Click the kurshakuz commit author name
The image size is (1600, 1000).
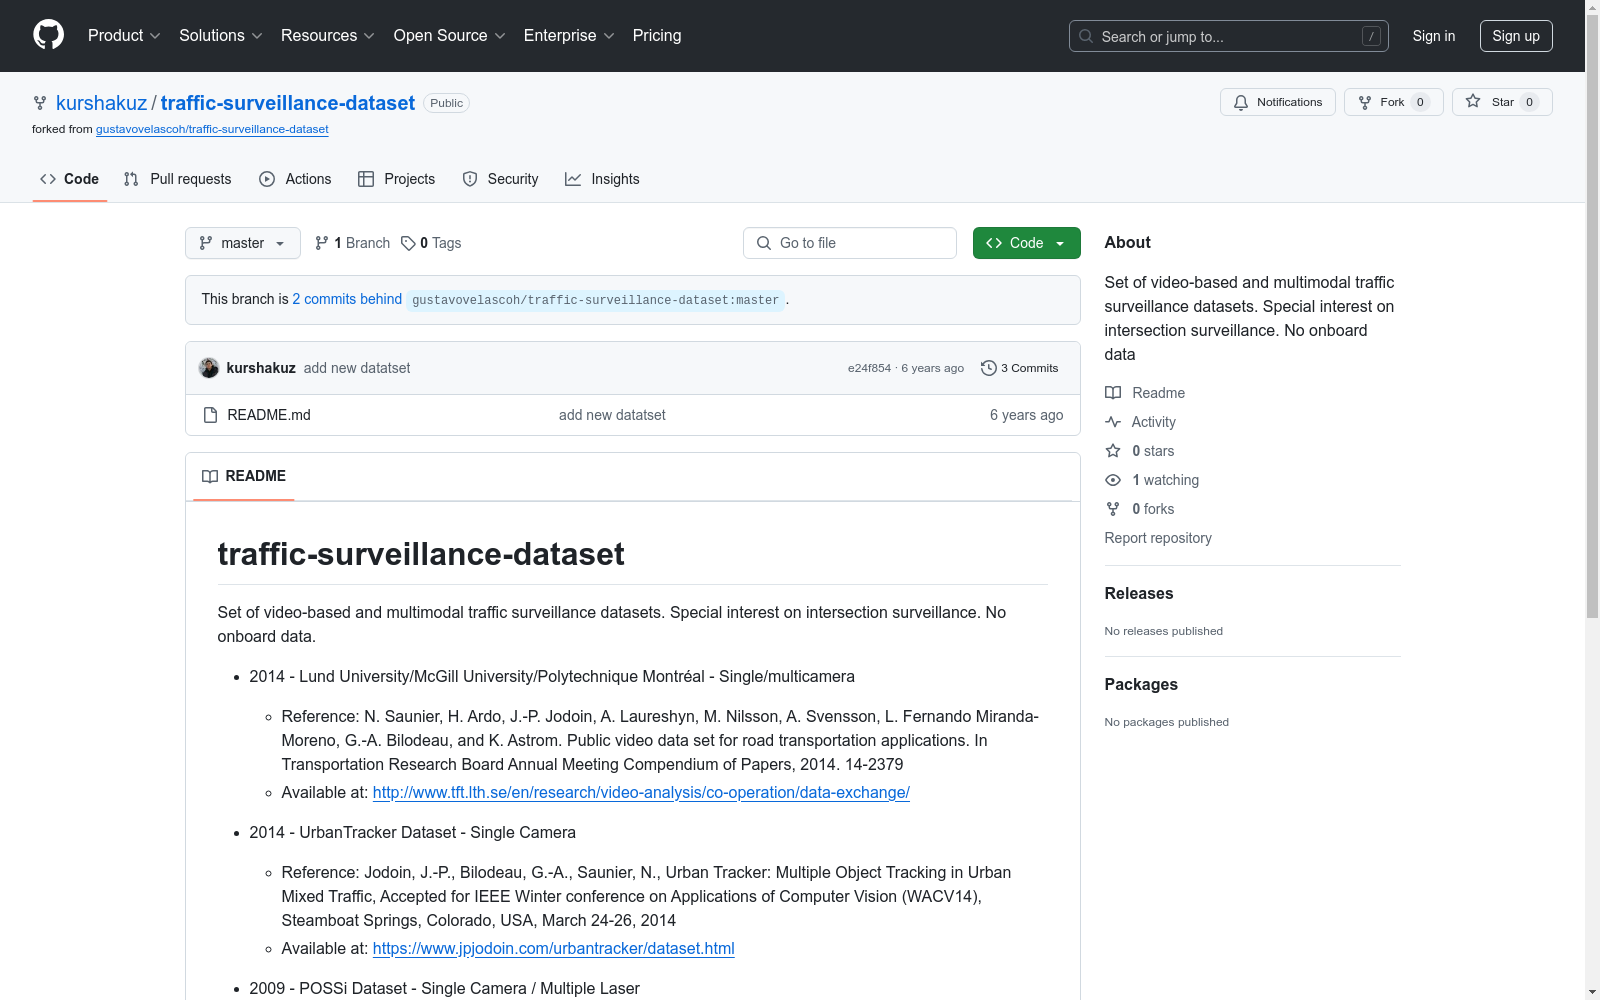(x=261, y=368)
